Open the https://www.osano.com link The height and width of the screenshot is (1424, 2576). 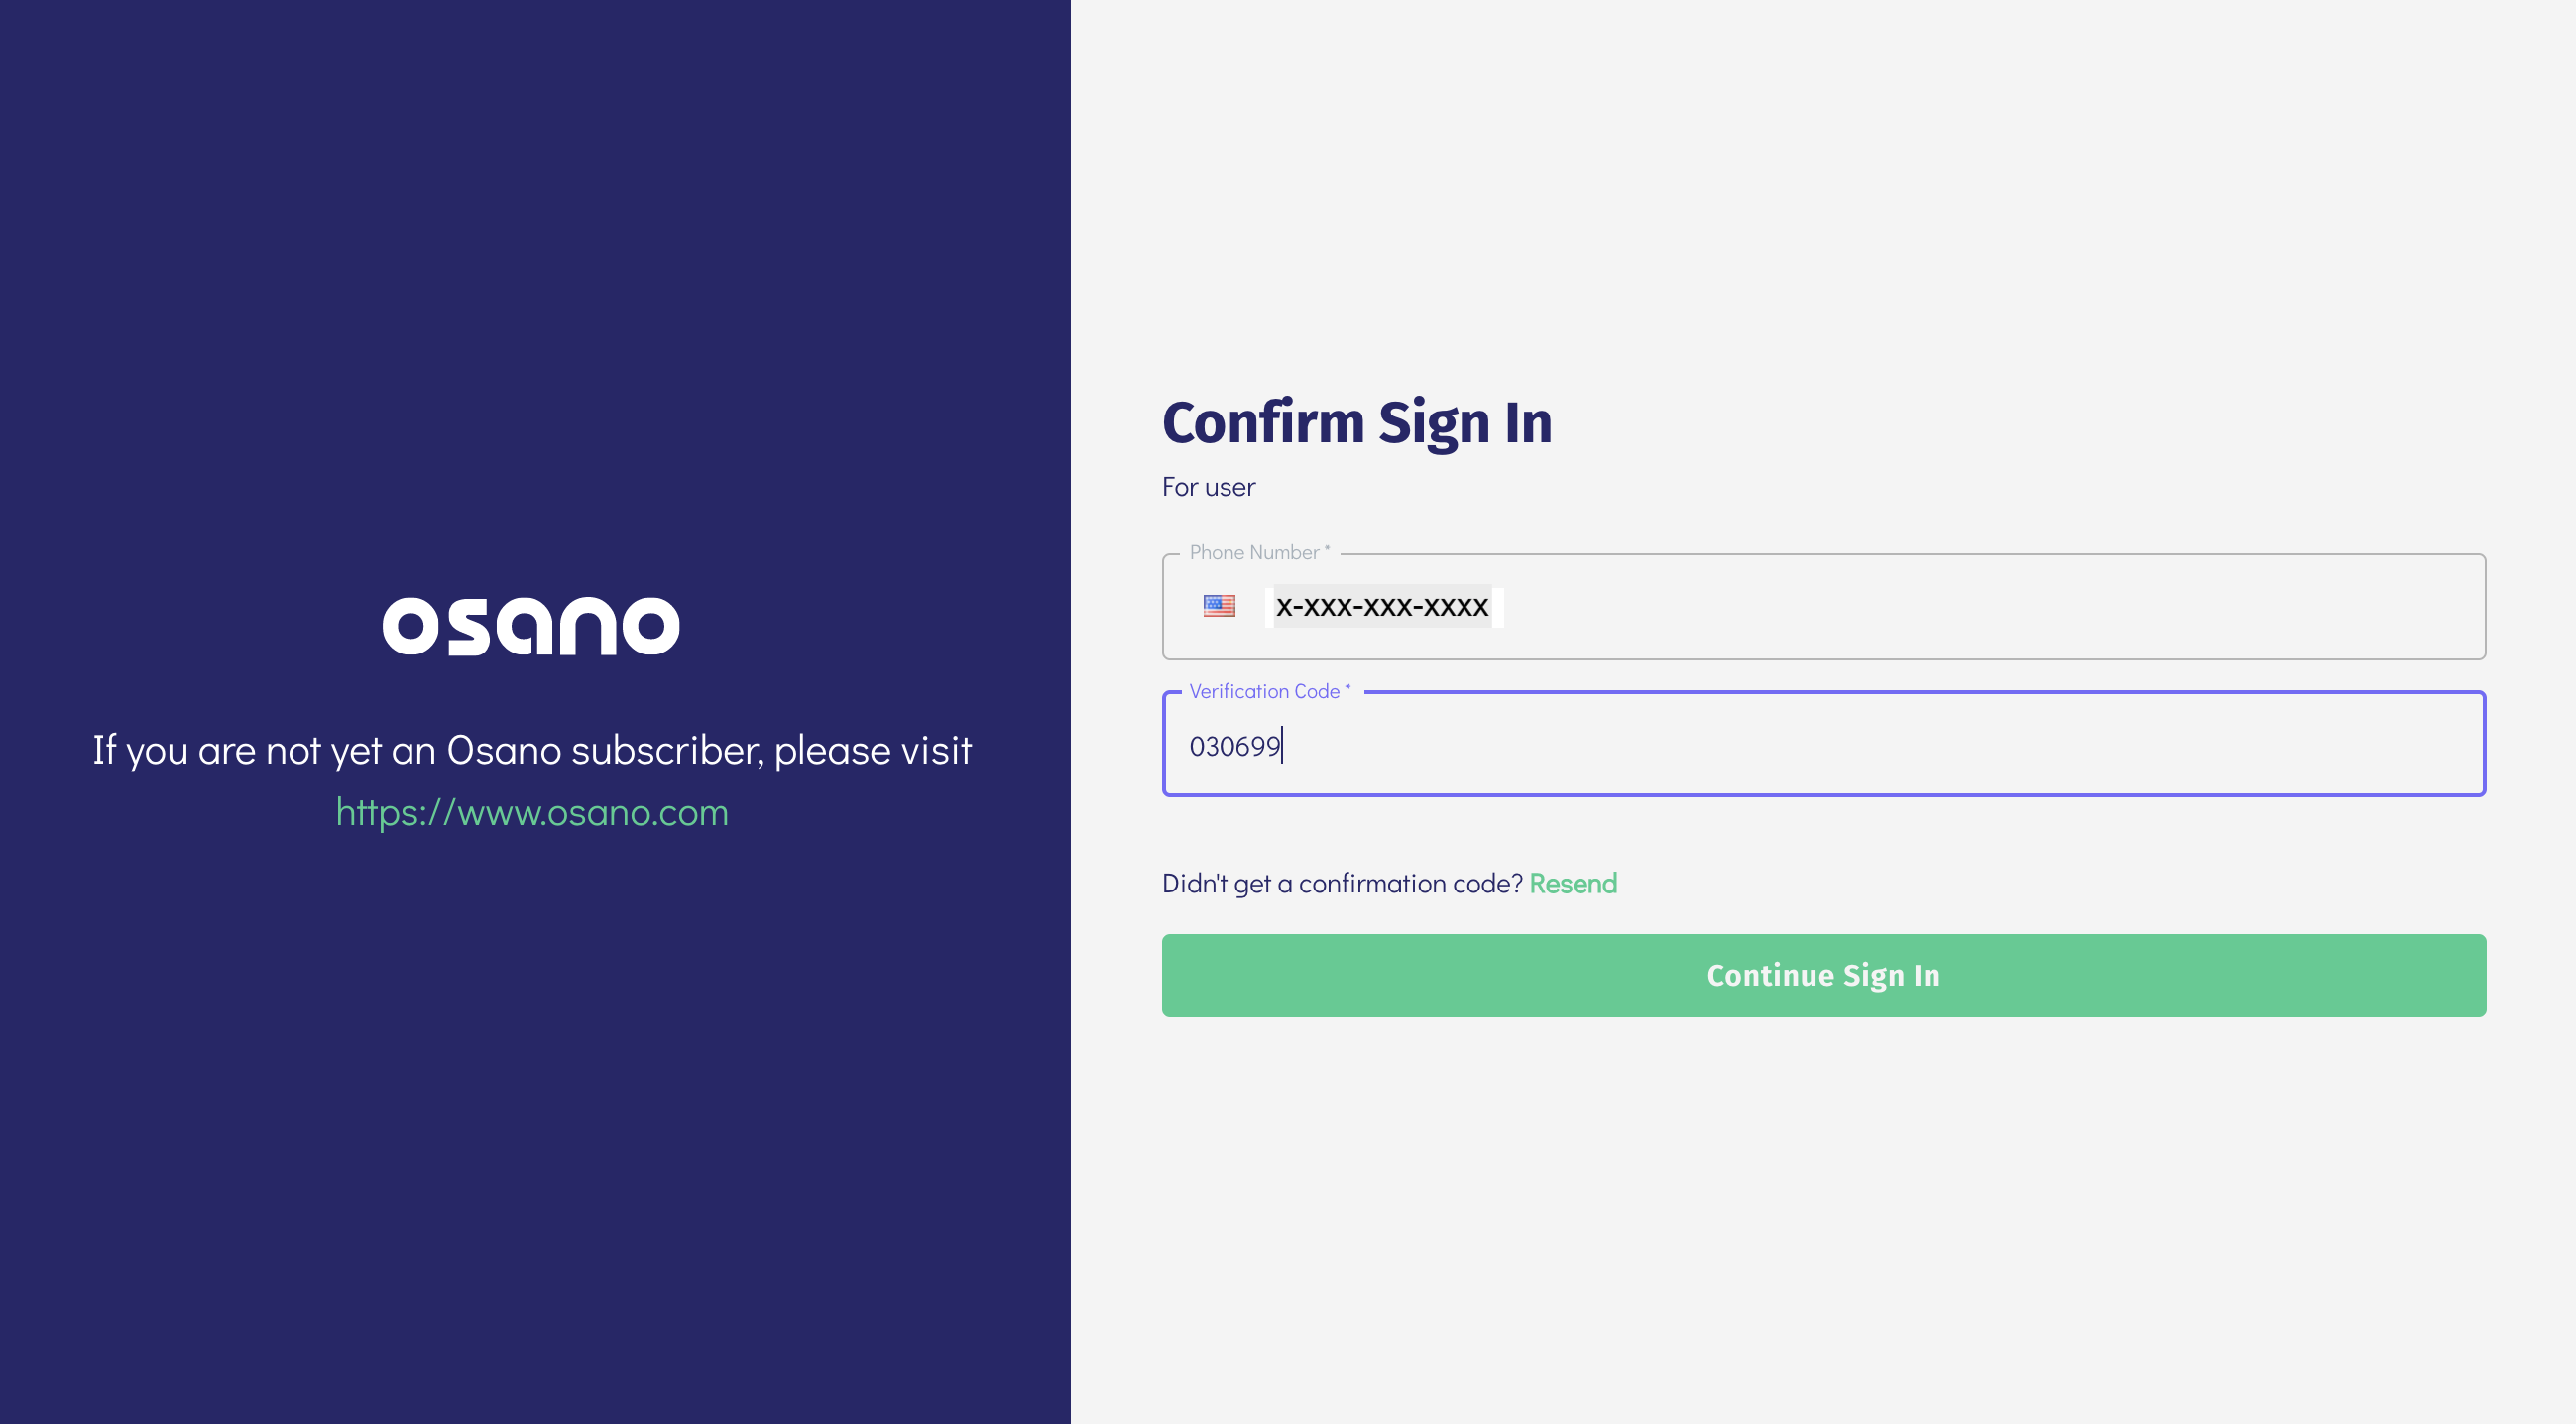(x=532, y=812)
